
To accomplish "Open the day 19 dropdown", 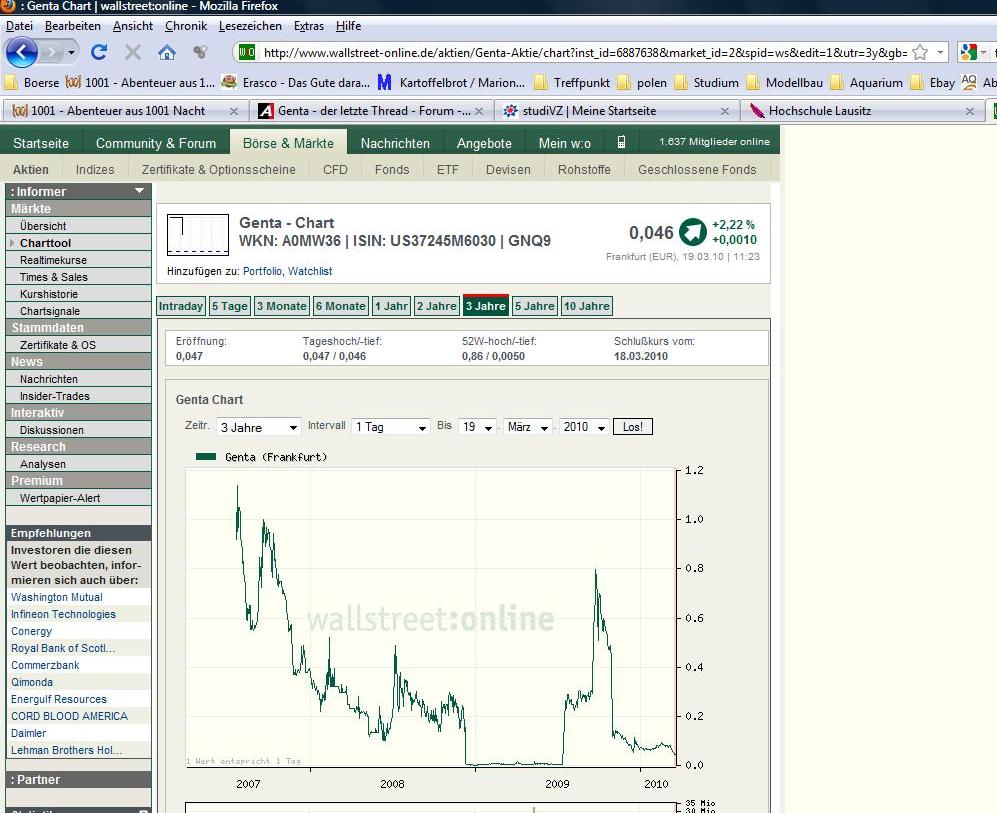I will [x=478, y=427].
